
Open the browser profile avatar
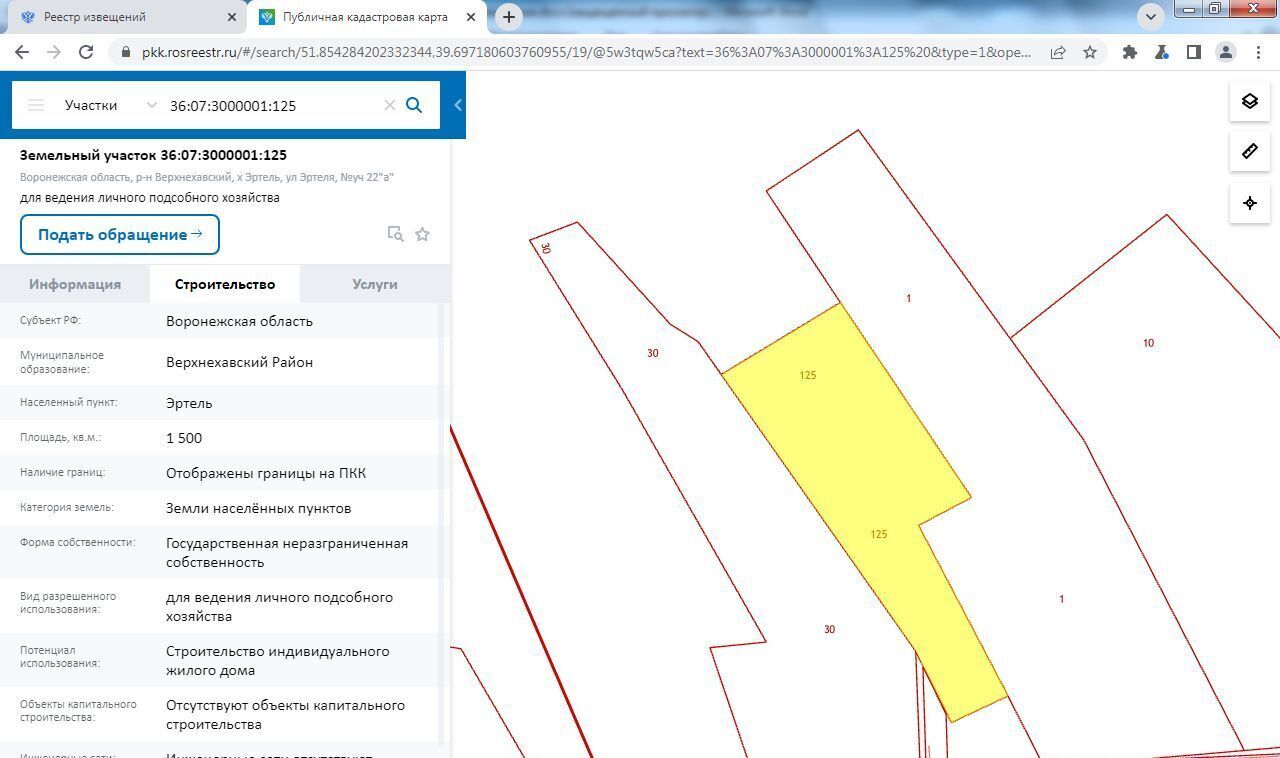[1226, 52]
